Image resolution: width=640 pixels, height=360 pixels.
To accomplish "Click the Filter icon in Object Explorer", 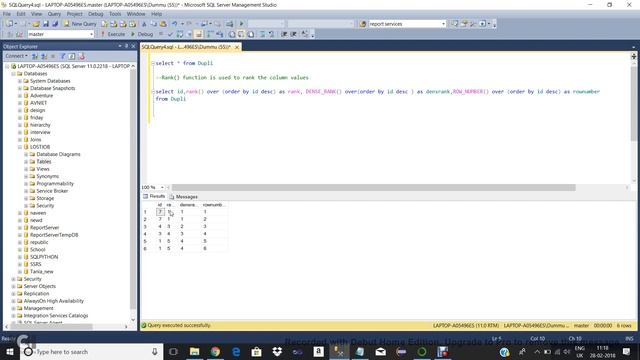I will point(62,56).
